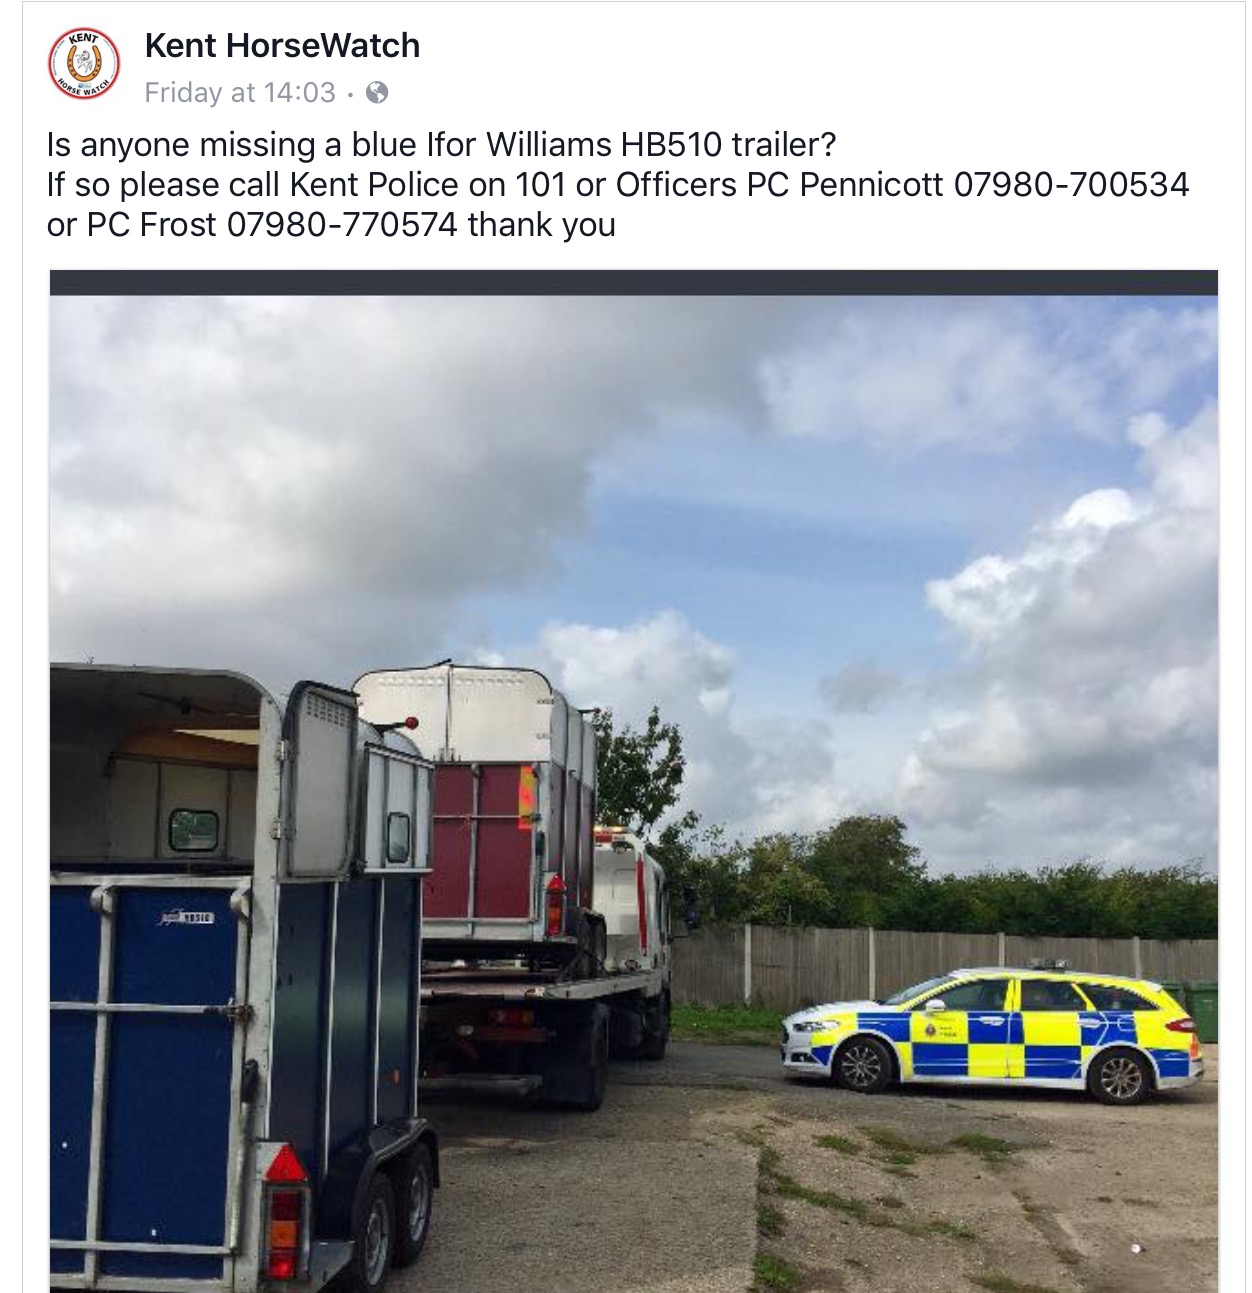This screenshot has width=1252, height=1293.
Task: Open the Kent HorseWatch profile picture
Action: [x=84, y=64]
